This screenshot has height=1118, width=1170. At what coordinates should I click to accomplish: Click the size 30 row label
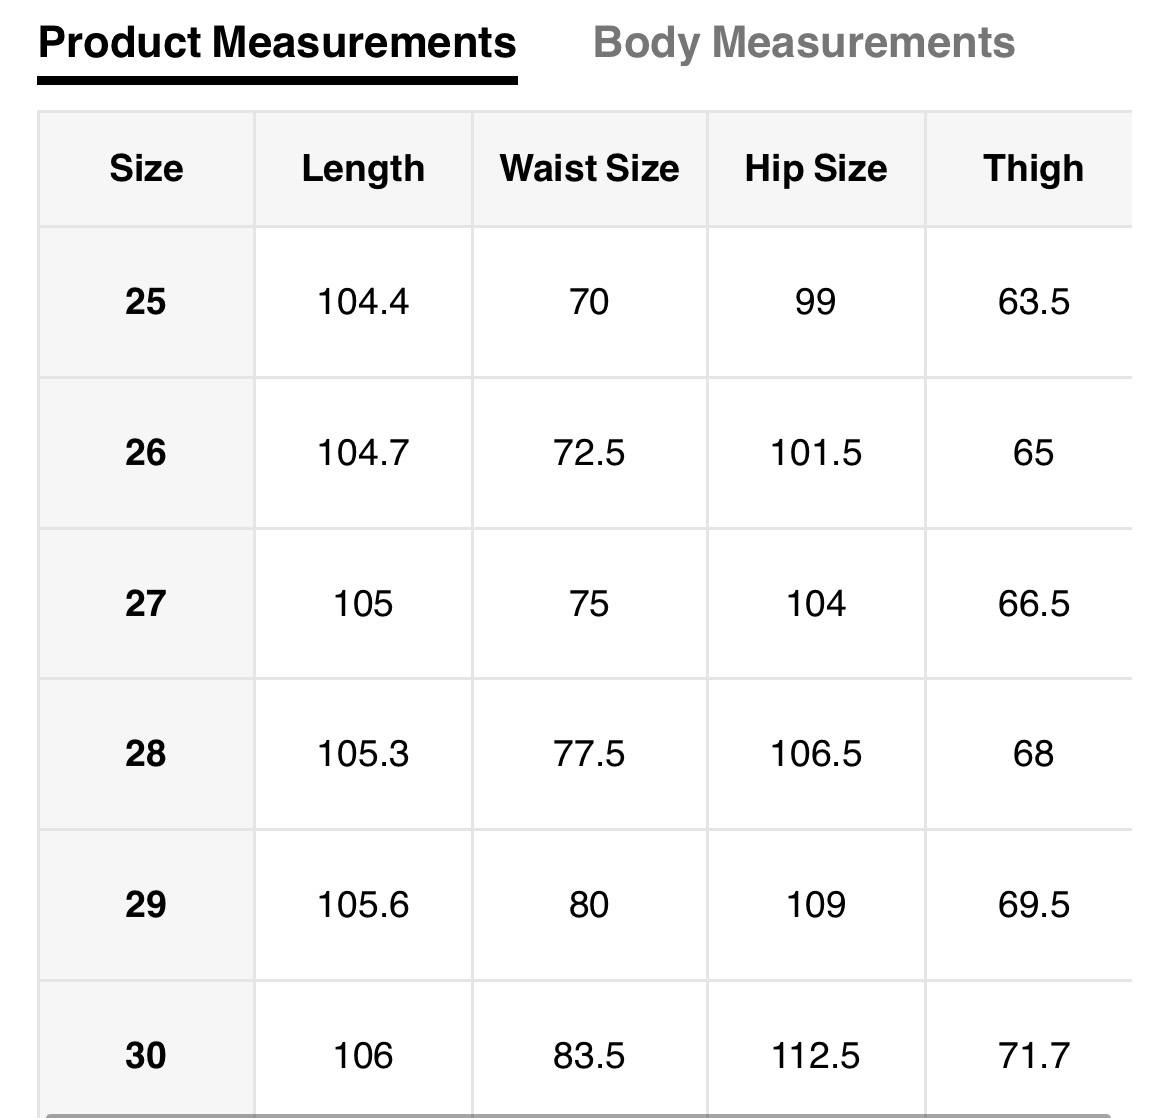[146, 1055]
